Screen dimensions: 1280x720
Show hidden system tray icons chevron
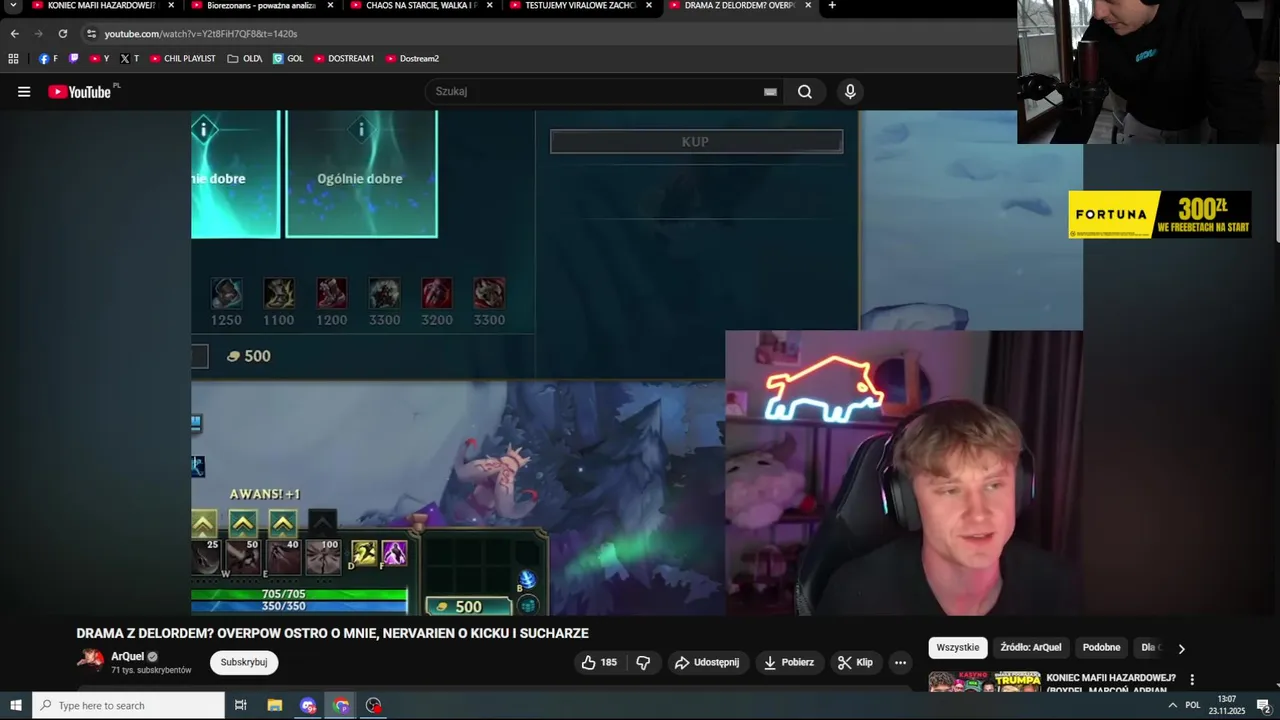tap(1172, 706)
